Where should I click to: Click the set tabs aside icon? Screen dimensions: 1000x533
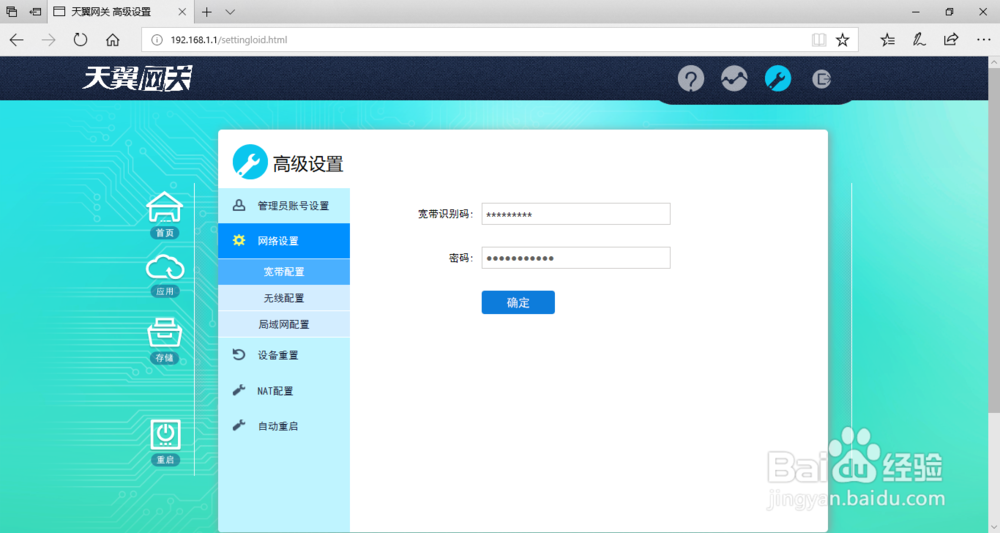pyautogui.click(x=36, y=12)
